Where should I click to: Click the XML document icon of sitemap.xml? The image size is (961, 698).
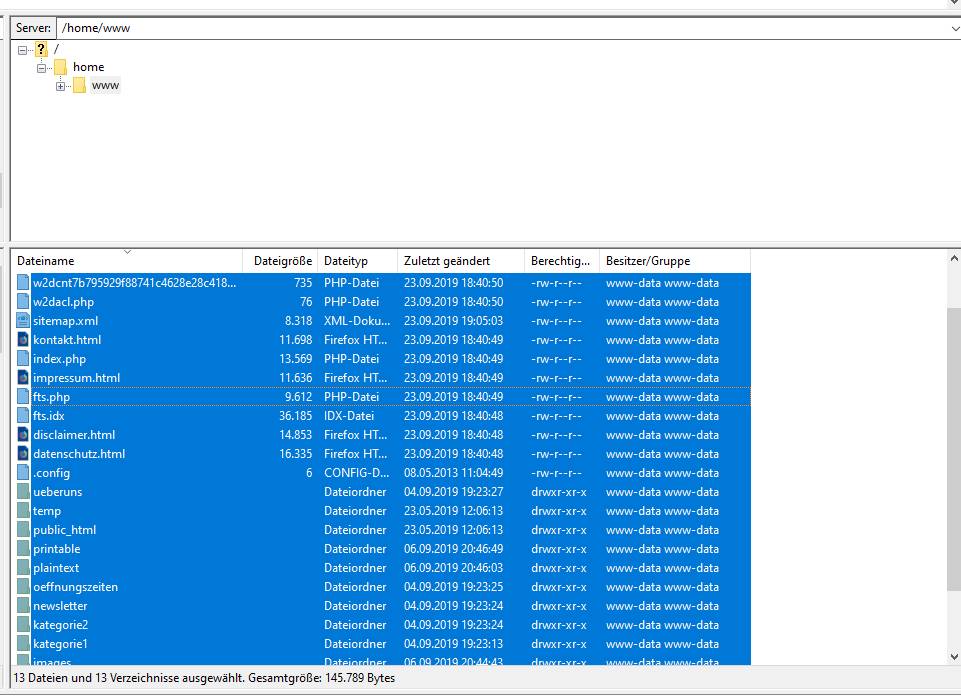(x=23, y=320)
